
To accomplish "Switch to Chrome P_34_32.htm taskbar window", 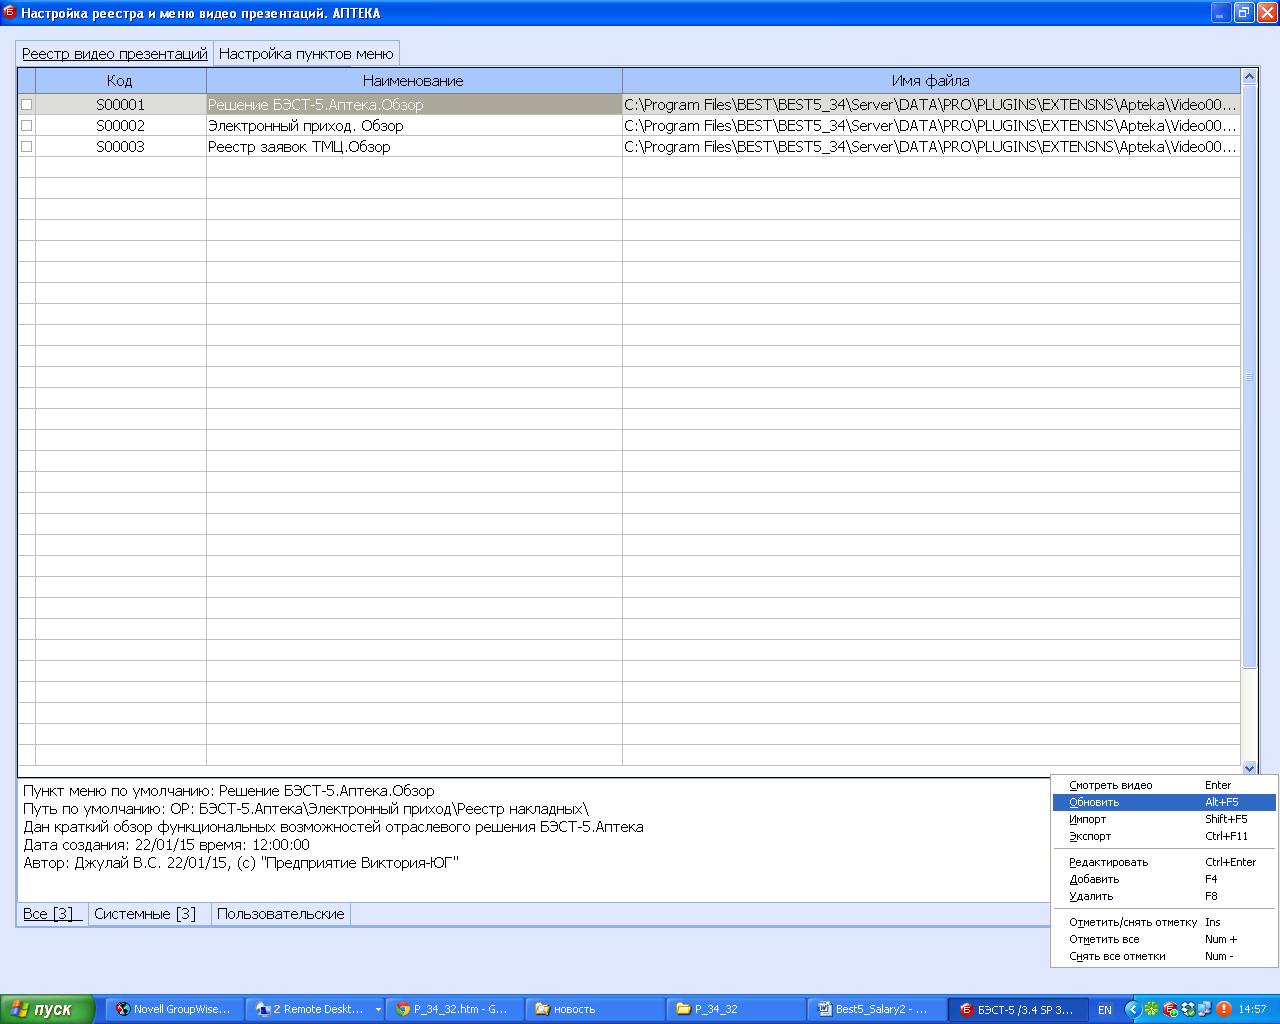I will [x=452, y=1009].
